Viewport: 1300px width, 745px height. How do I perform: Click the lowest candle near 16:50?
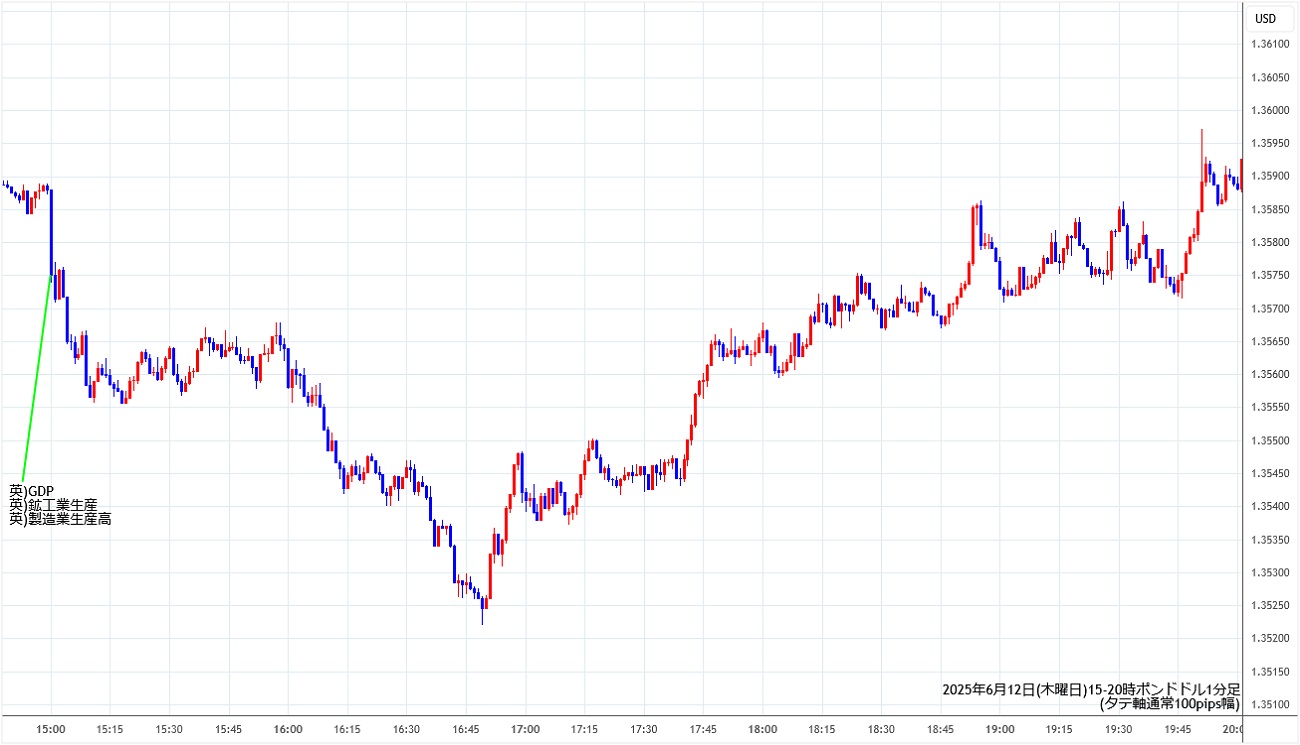483,610
